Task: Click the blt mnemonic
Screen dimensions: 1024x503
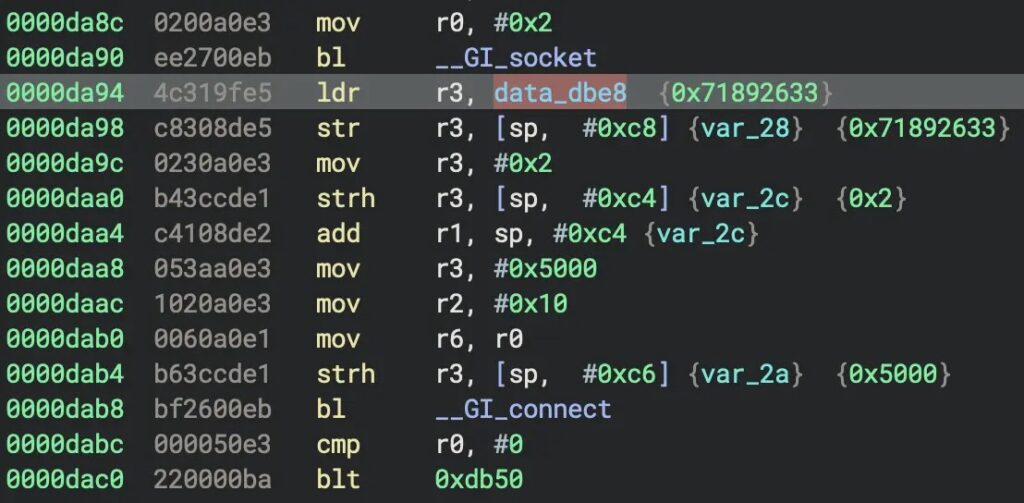Action: (x=337, y=479)
